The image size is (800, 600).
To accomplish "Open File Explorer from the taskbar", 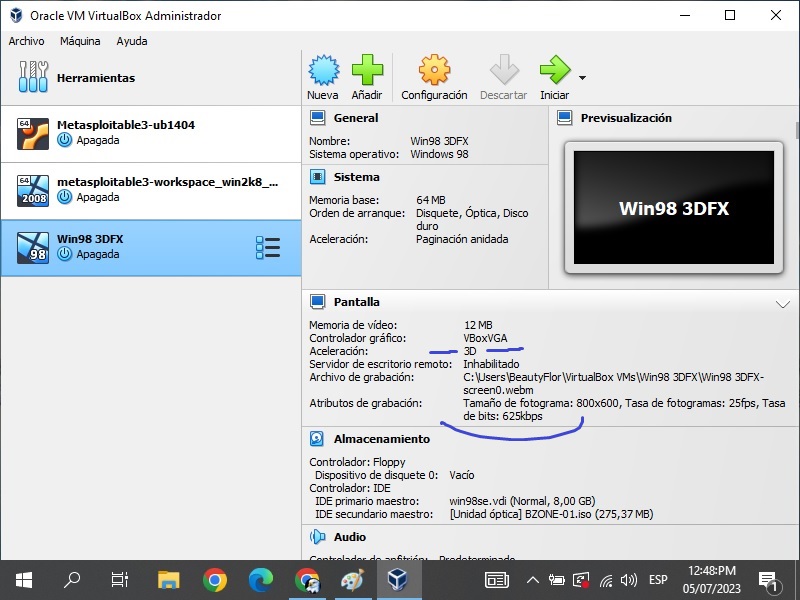I will (x=168, y=580).
